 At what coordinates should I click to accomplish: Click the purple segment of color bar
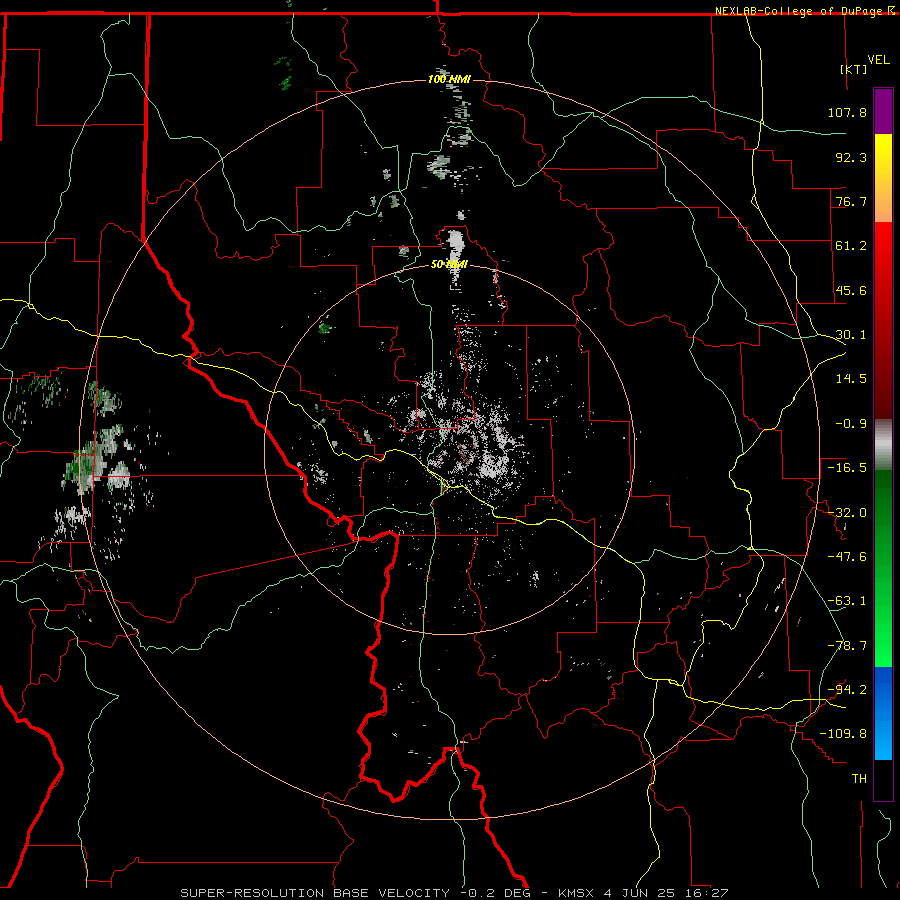coord(883,112)
